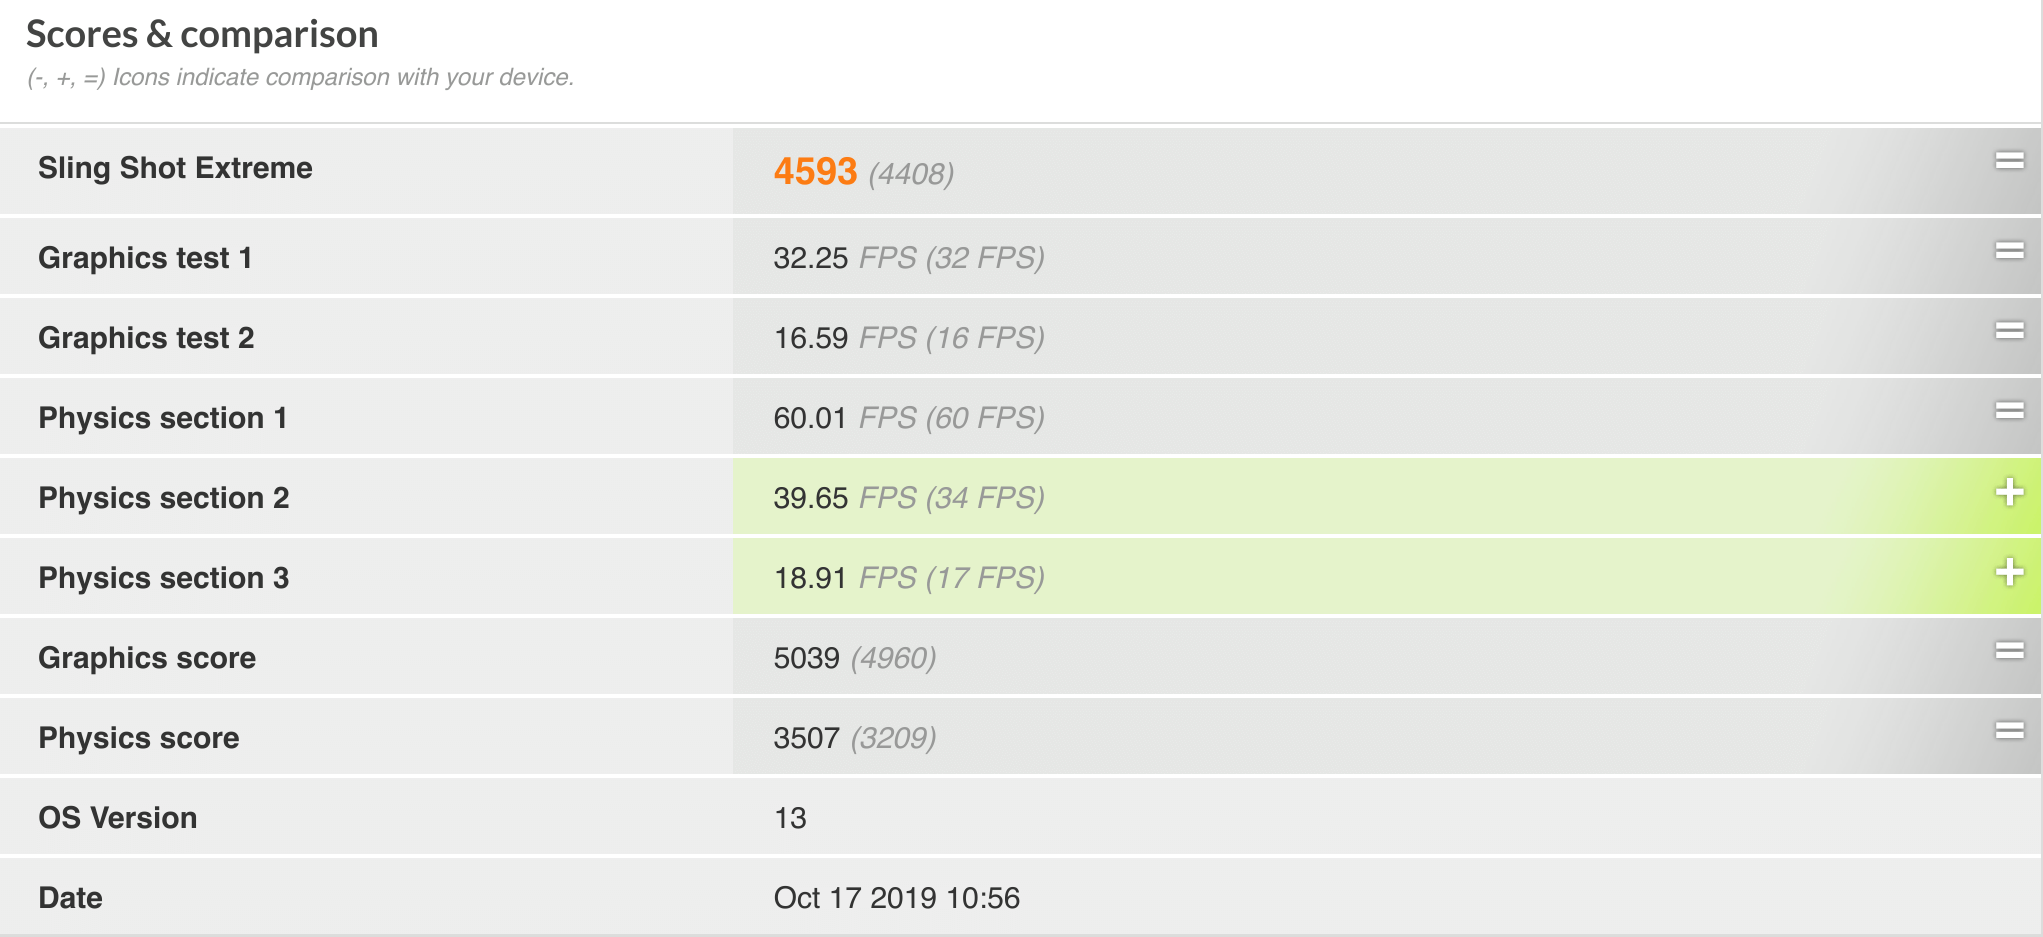Image resolution: width=2043 pixels, height=937 pixels.
Task: Click the 18.91 FPS highlighted value
Action: (811, 578)
